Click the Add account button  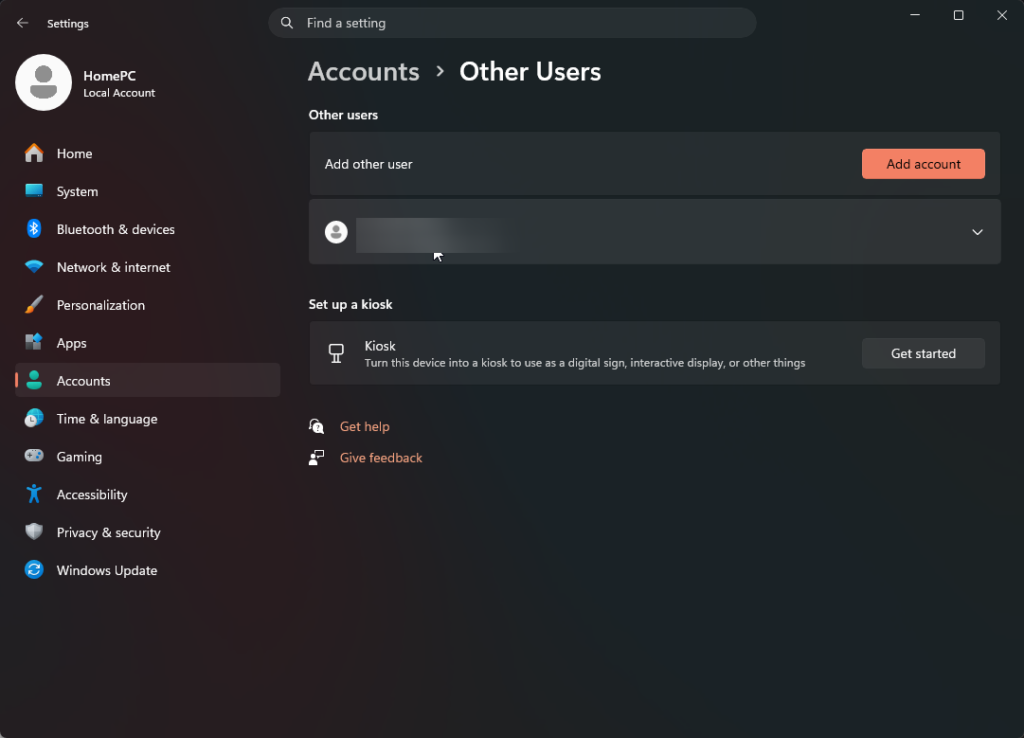pyautogui.click(x=923, y=164)
